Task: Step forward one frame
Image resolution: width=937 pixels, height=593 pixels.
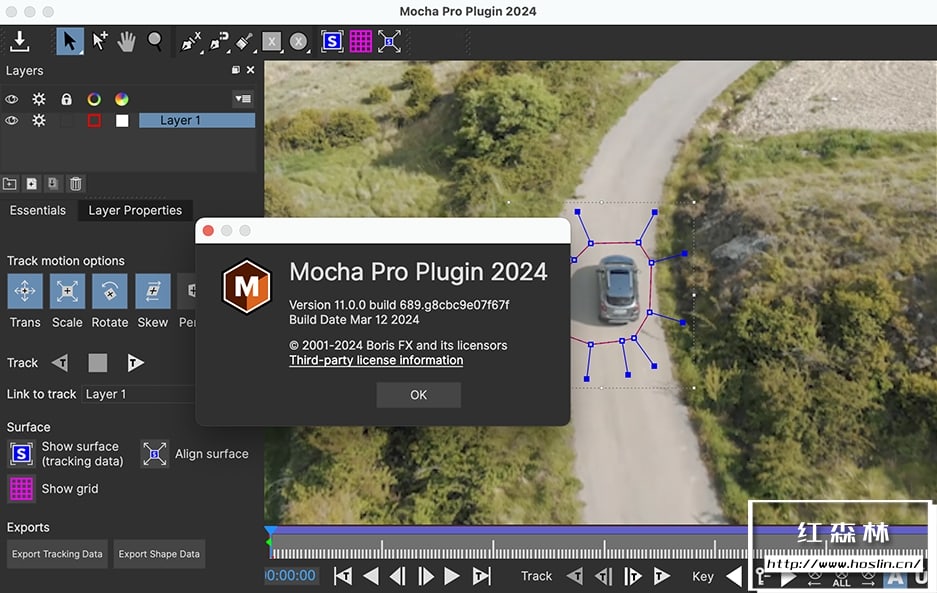Action: click(425, 576)
